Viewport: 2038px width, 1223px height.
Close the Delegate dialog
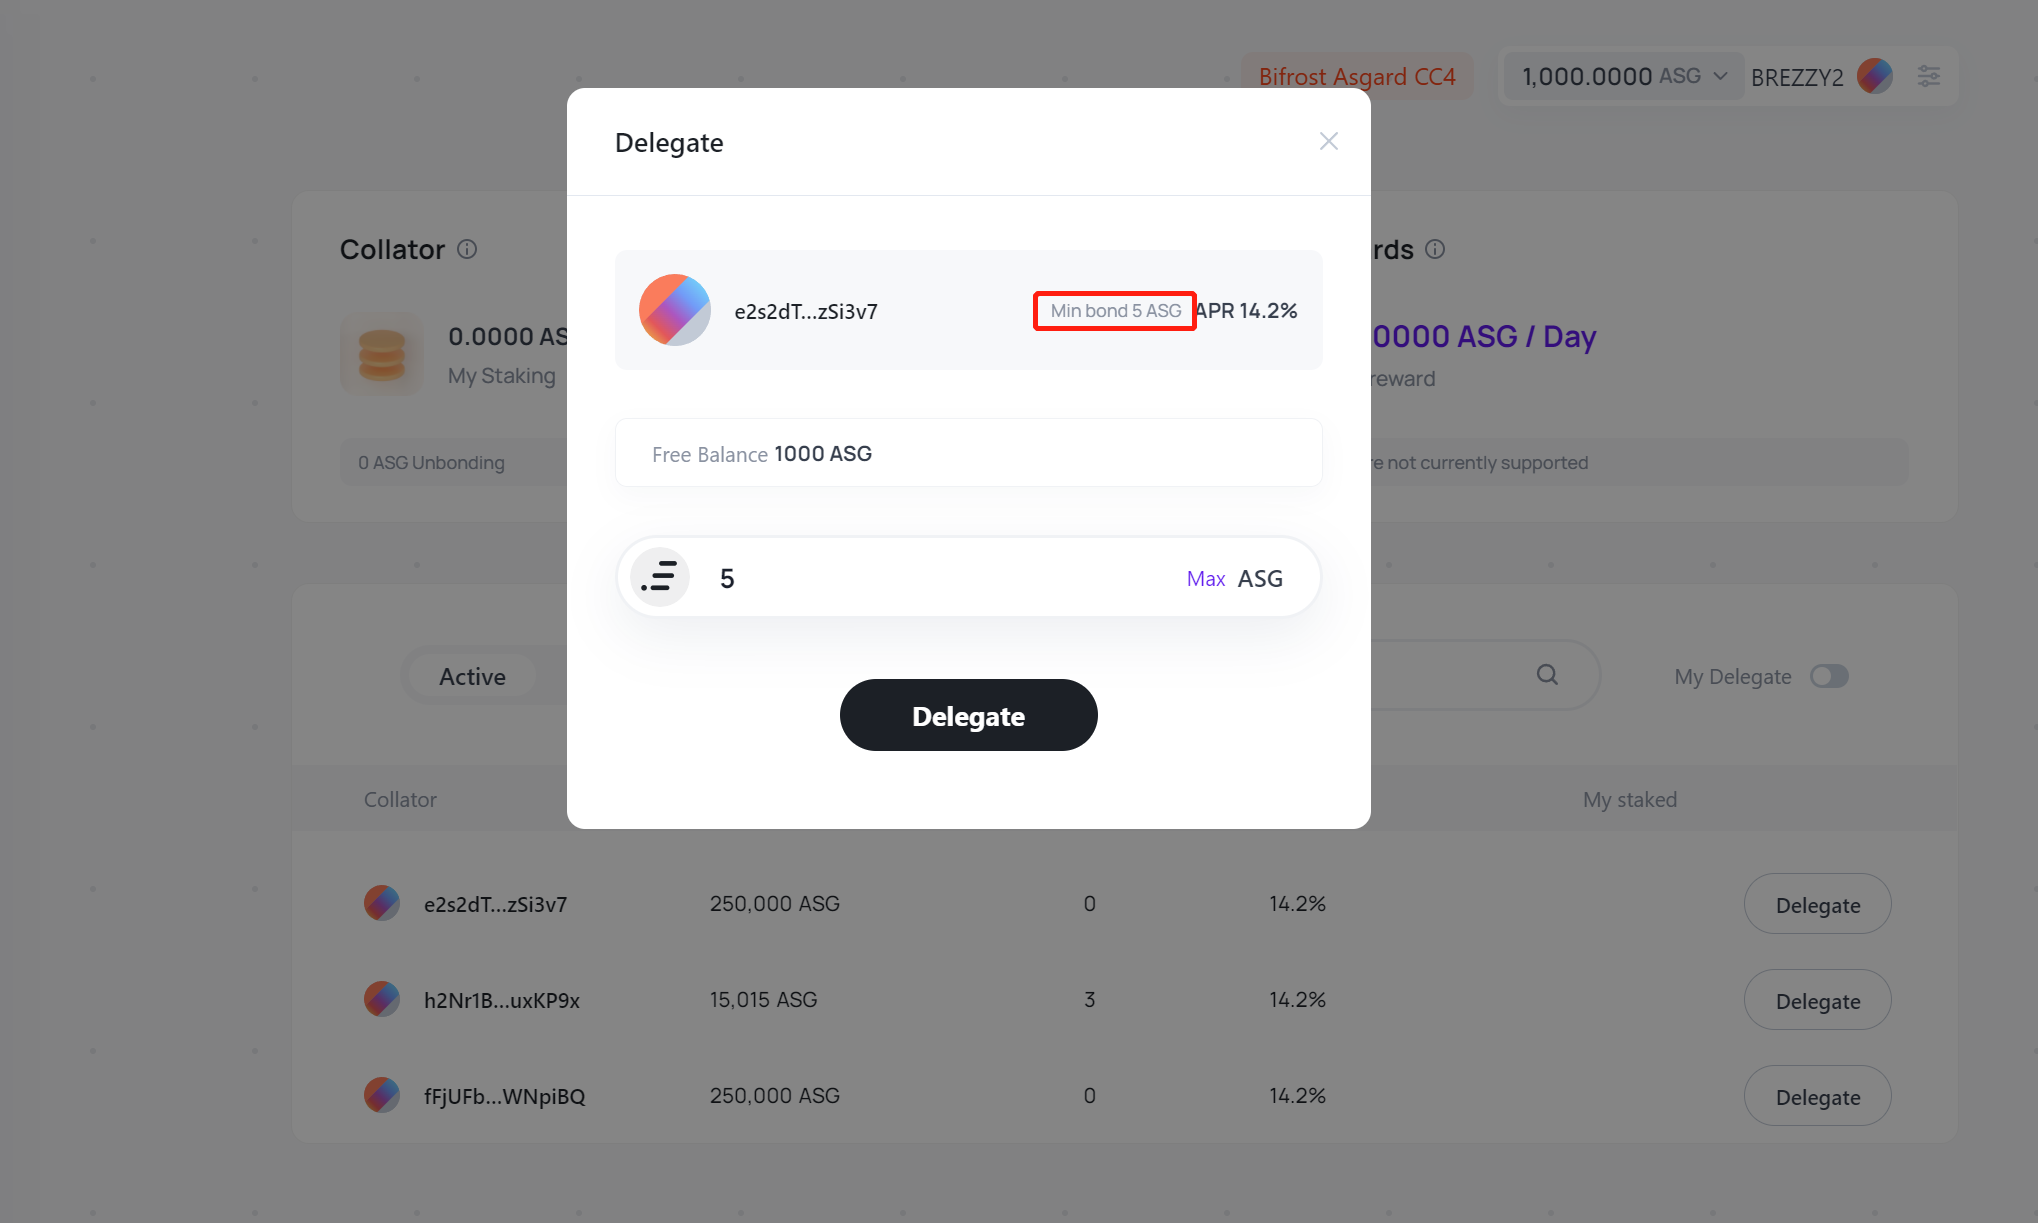[1328, 141]
